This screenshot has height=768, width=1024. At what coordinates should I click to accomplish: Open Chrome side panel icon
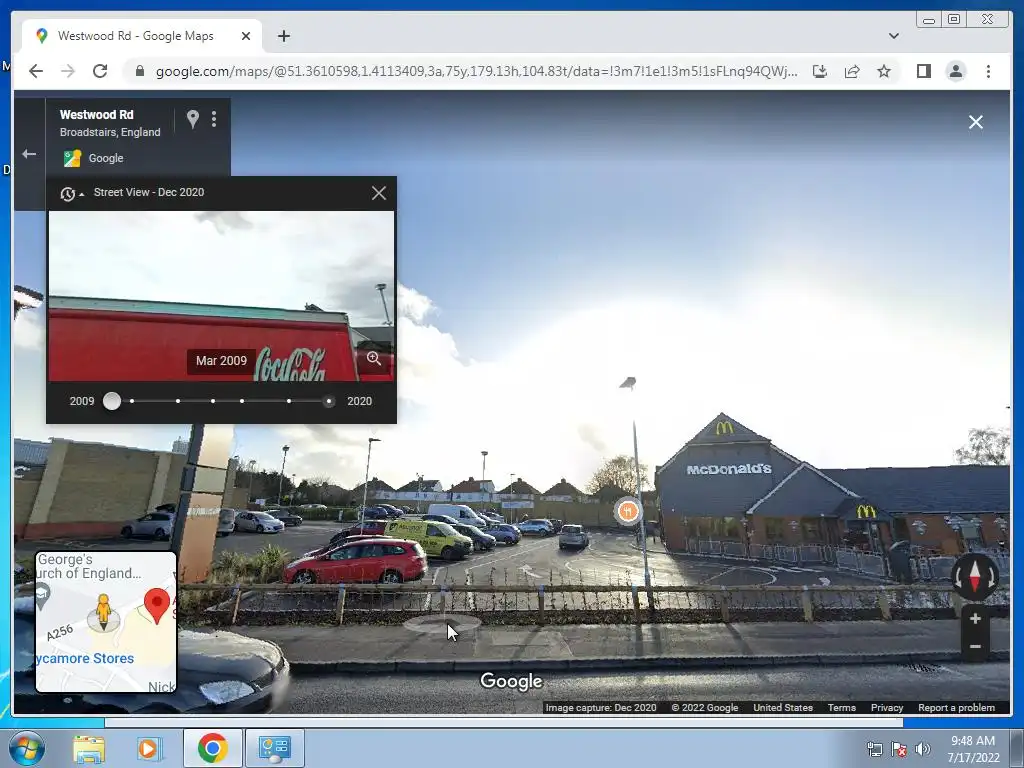tap(923, 71)
